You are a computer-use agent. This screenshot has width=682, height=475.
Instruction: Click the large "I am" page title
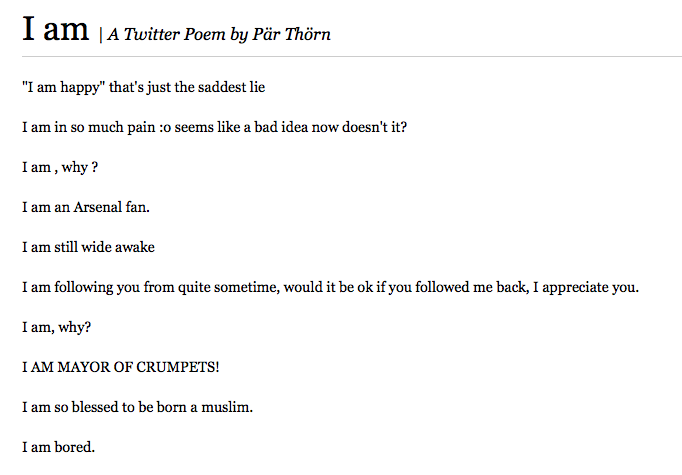click(56, 29)
